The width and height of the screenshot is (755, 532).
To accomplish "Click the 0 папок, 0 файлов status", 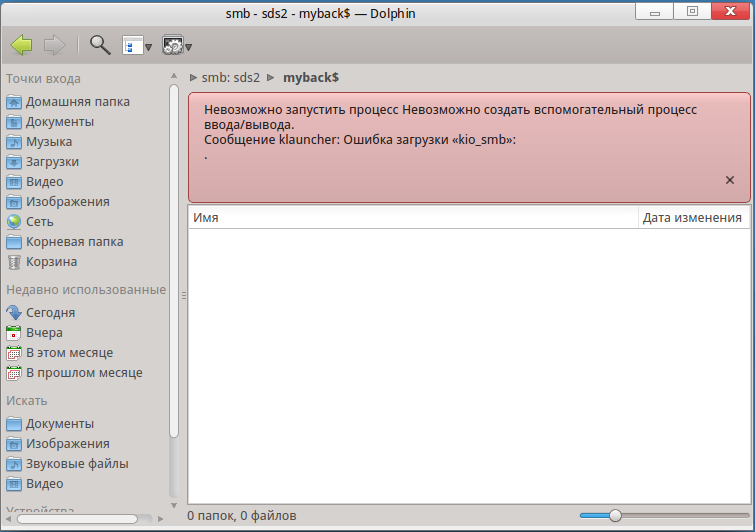I will click(x=242, y=516).
